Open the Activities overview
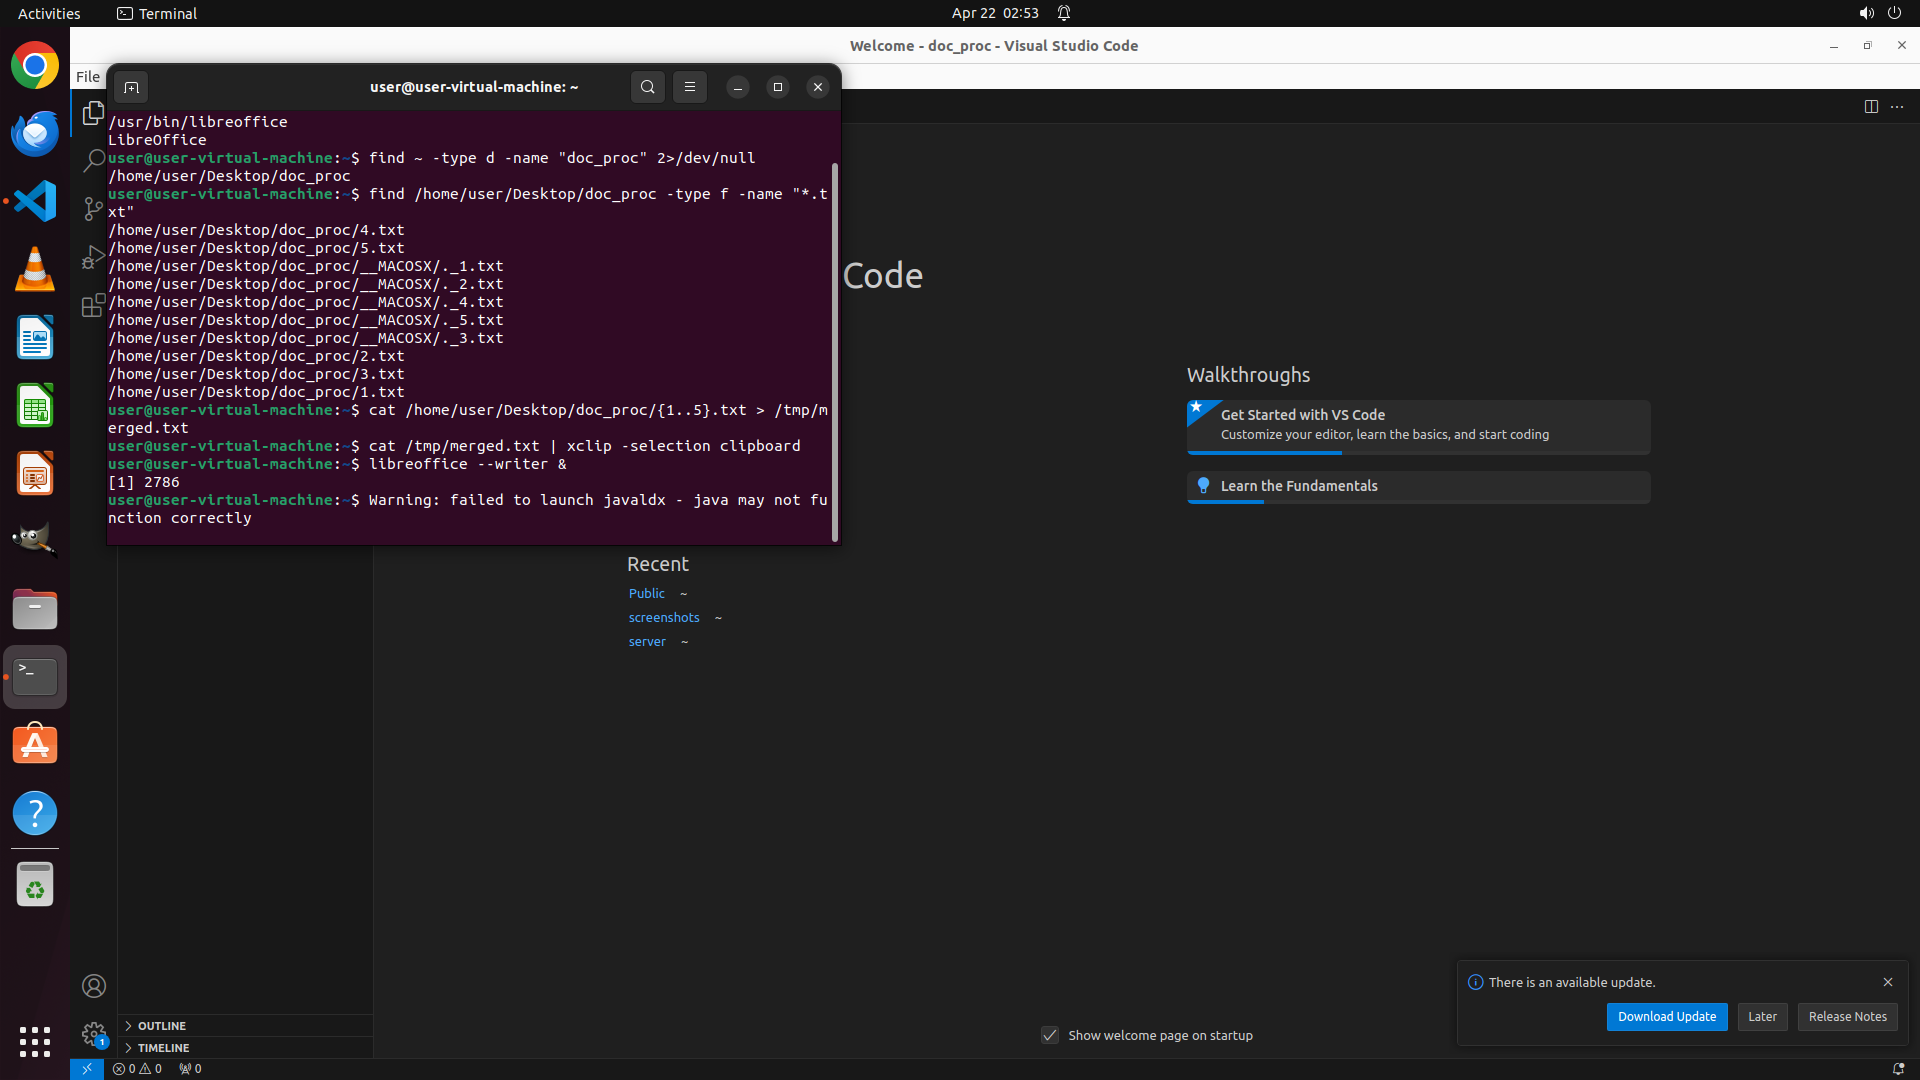This screenshot has width=1920, height=1080. (x=49, y=13)
